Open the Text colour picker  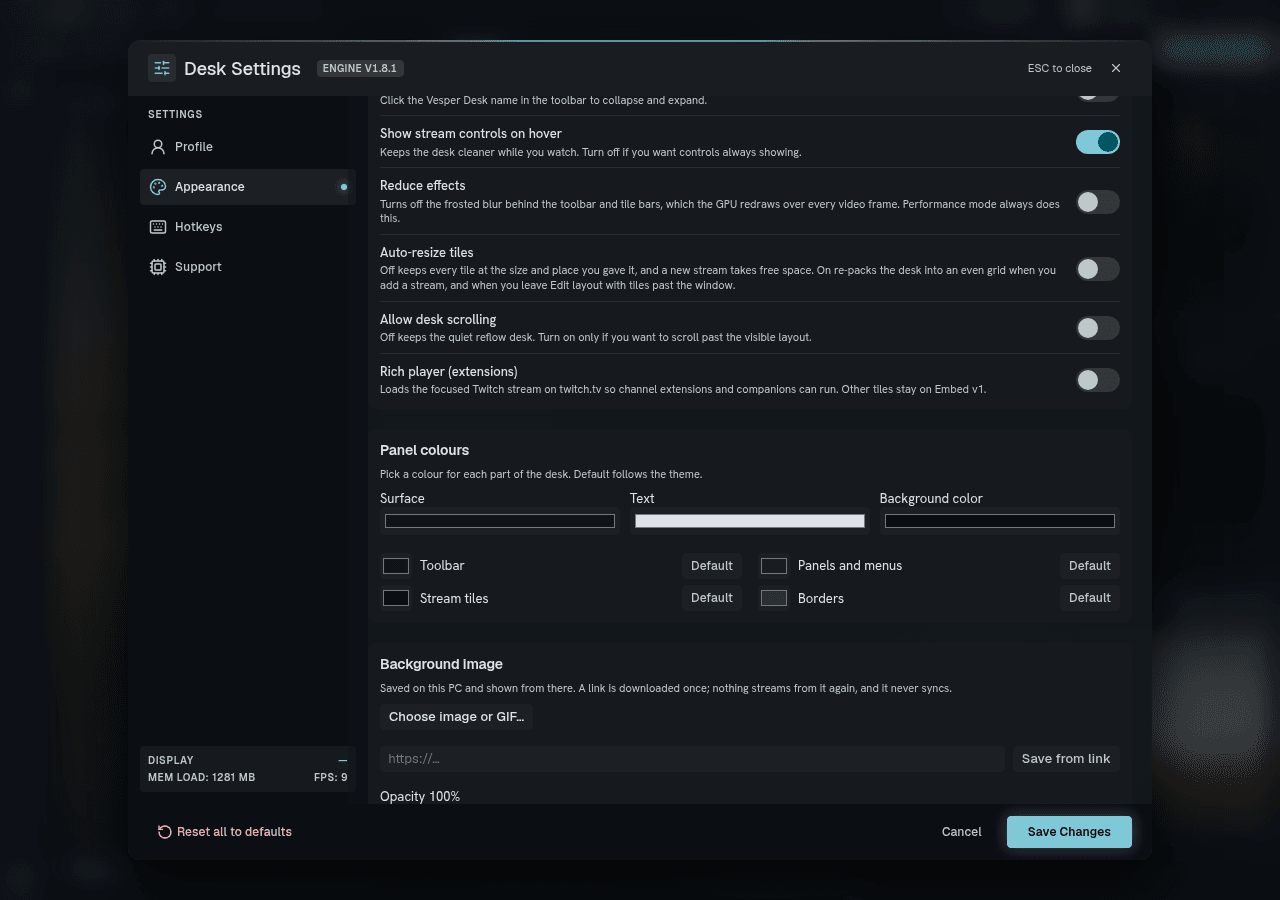pos(750,521)
